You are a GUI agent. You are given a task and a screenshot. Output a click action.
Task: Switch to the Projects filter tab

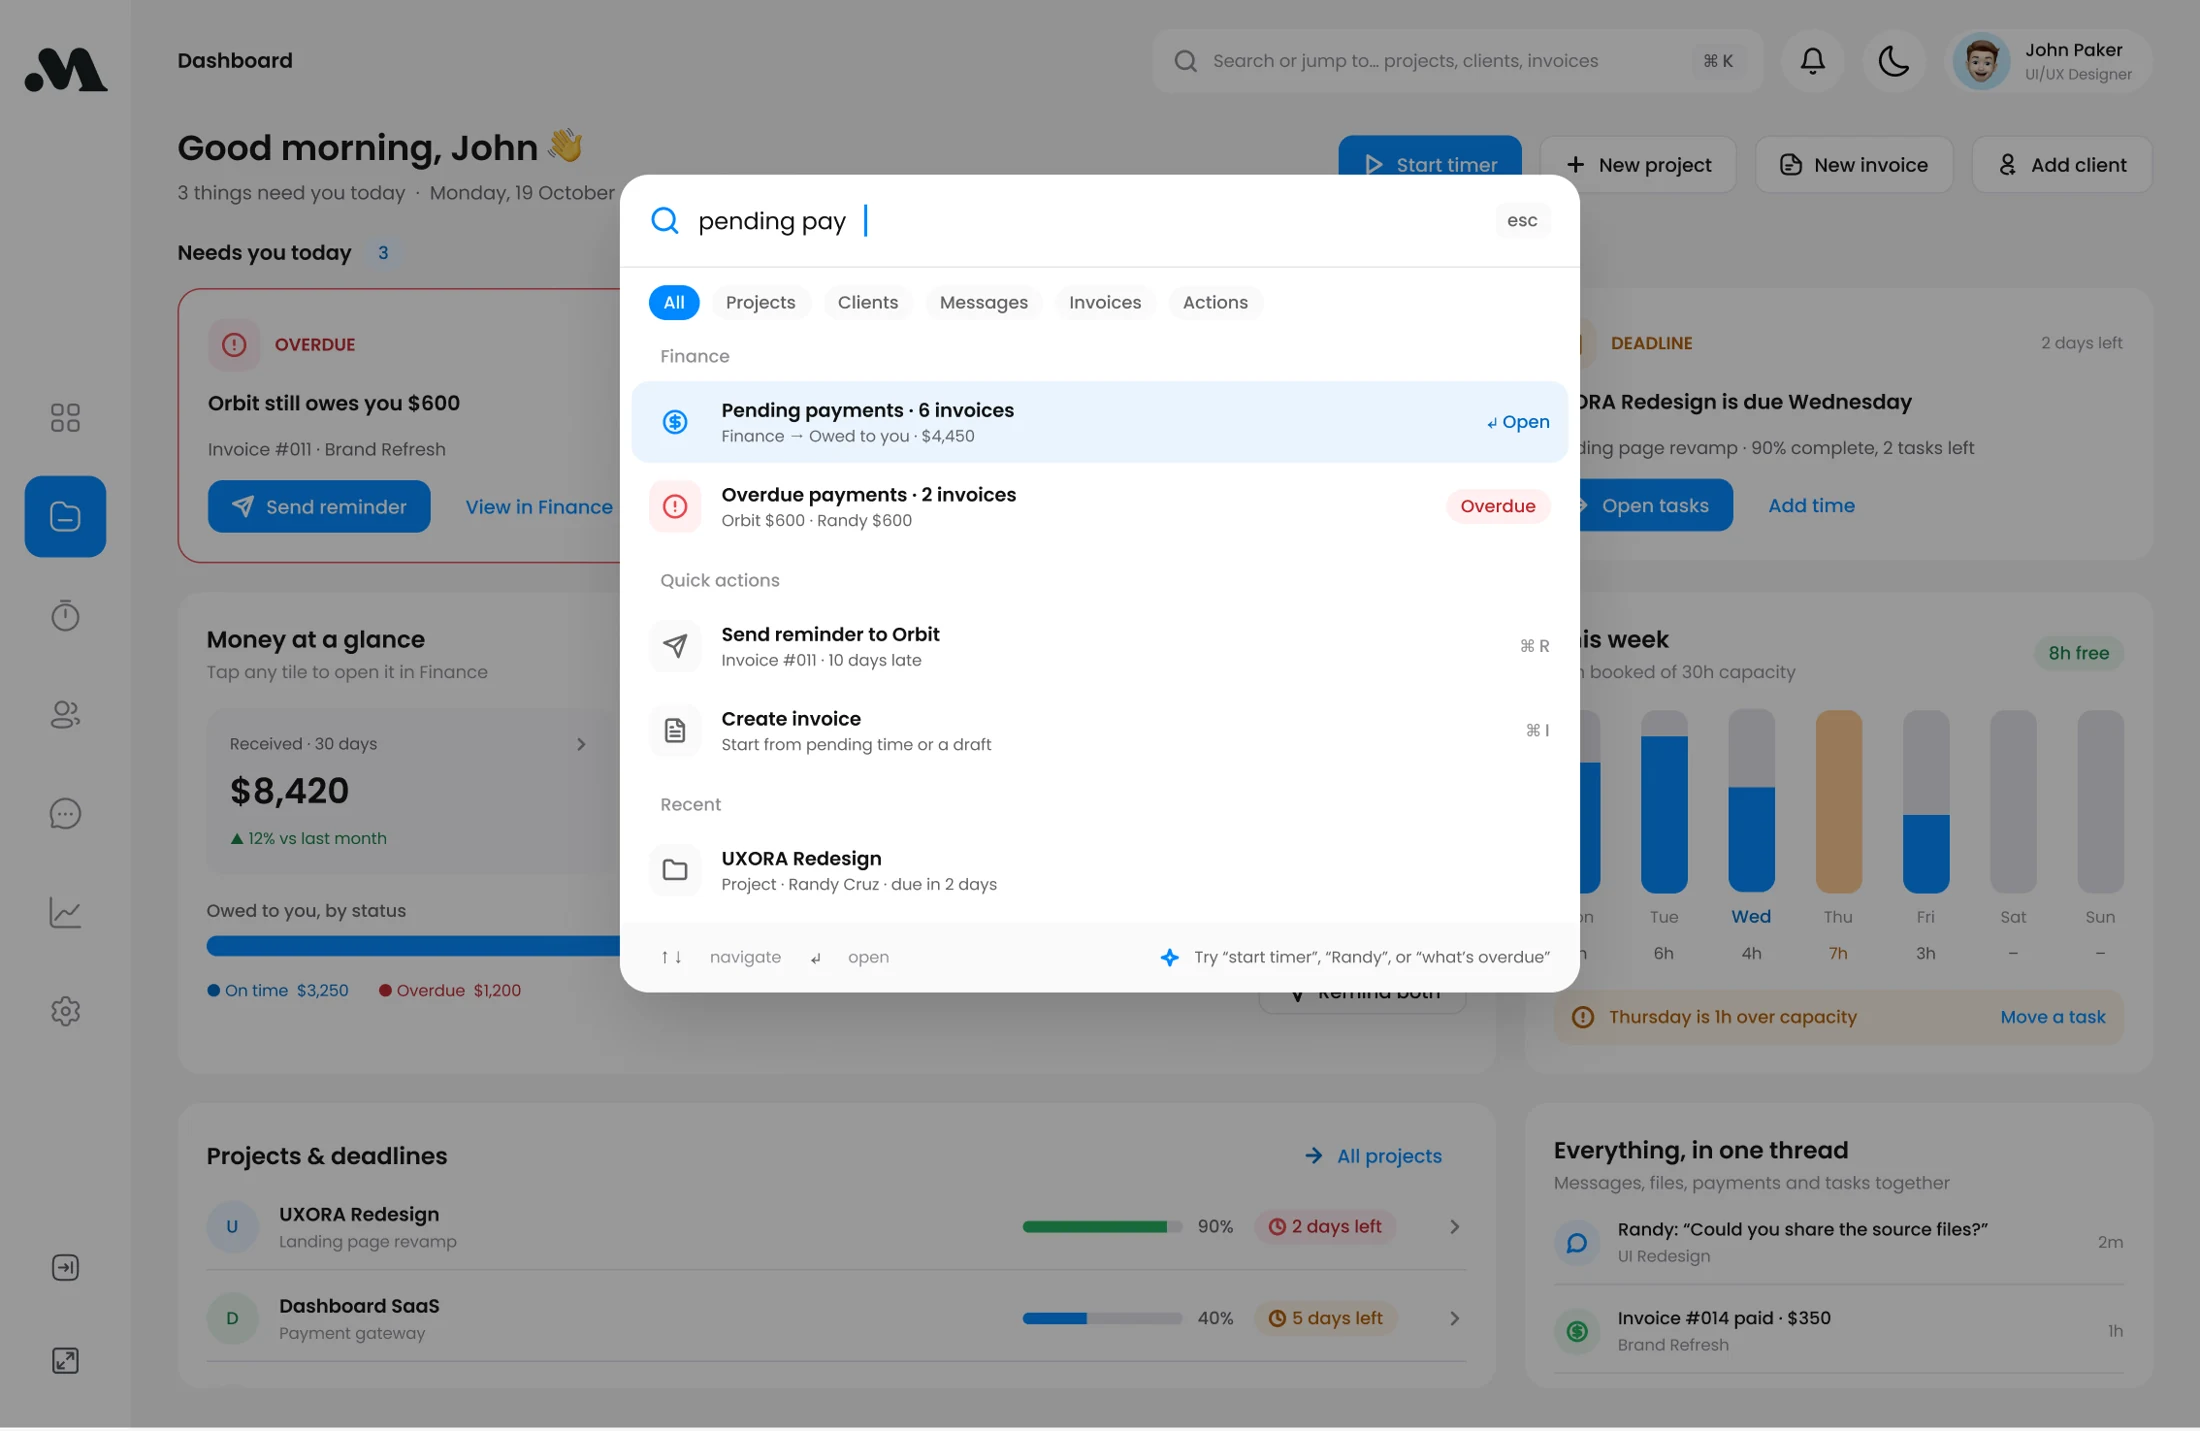click(x=760, y=302)
